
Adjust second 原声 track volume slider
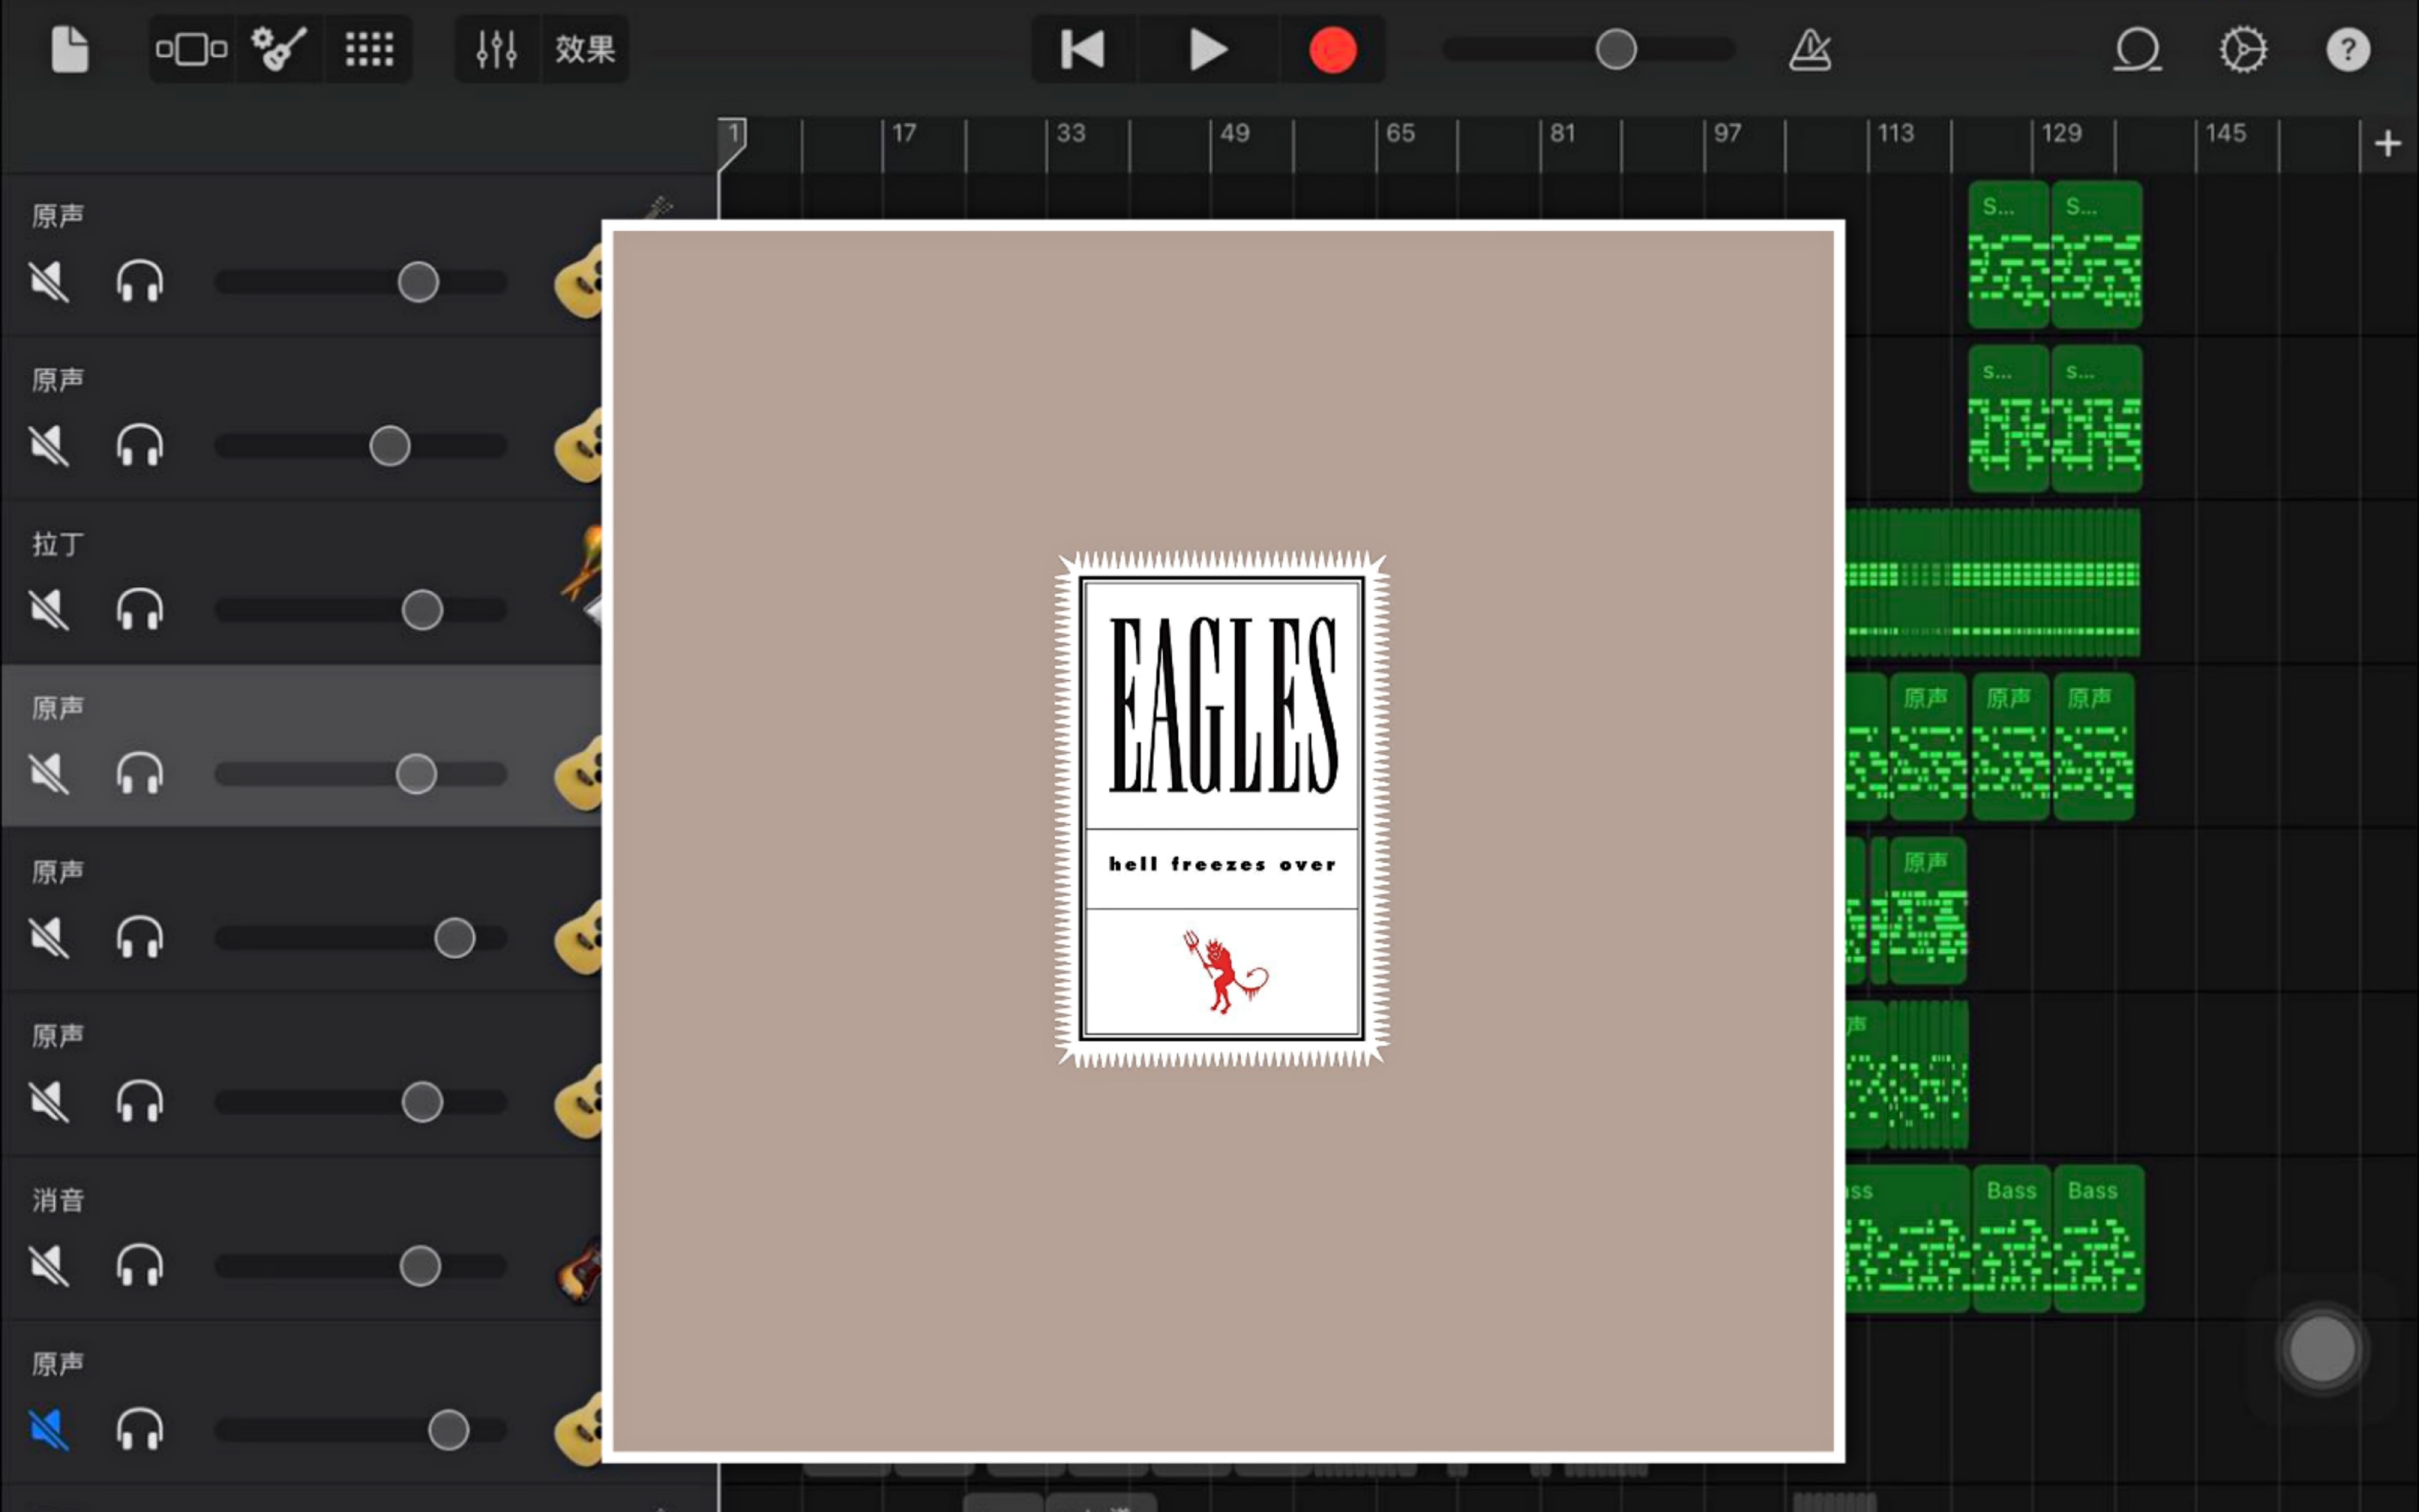[360, 446]
